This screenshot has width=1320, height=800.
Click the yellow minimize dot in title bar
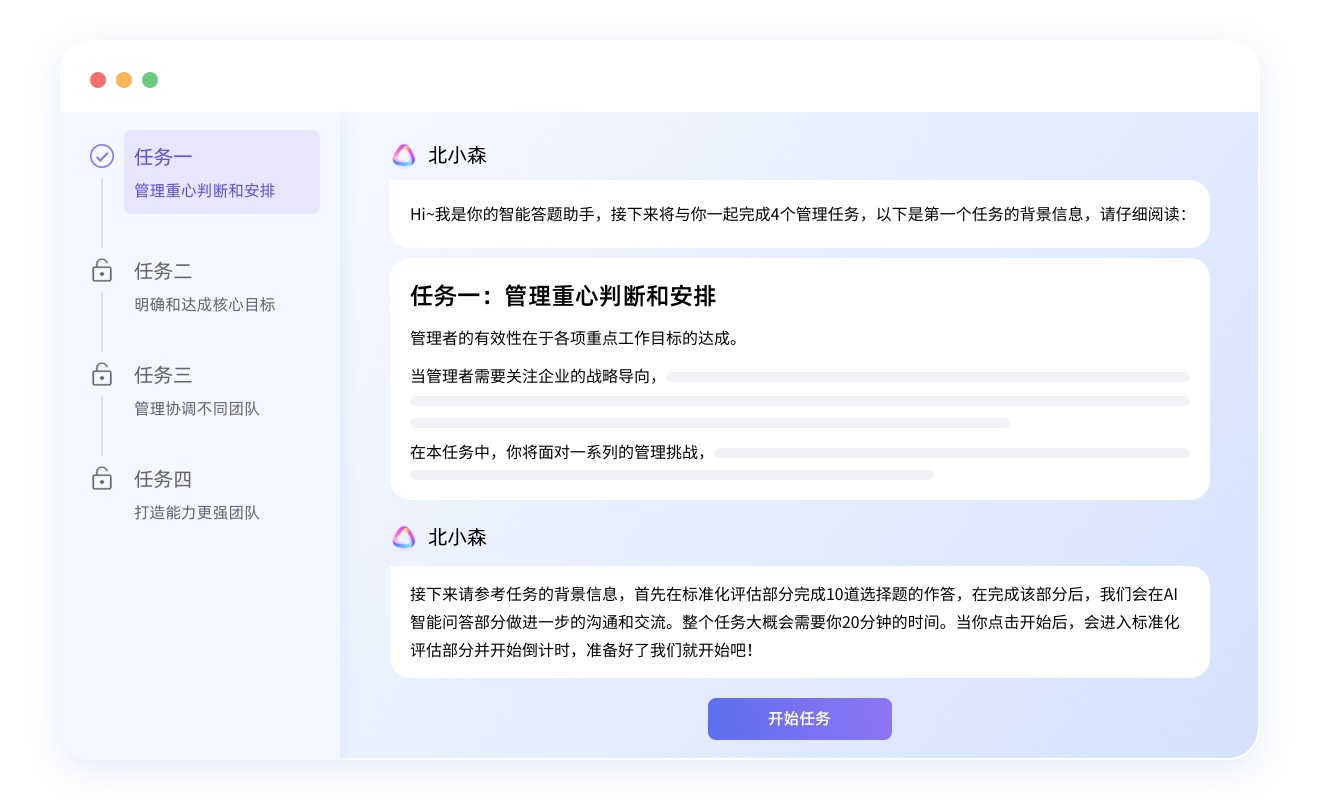[x=124, y=80]
